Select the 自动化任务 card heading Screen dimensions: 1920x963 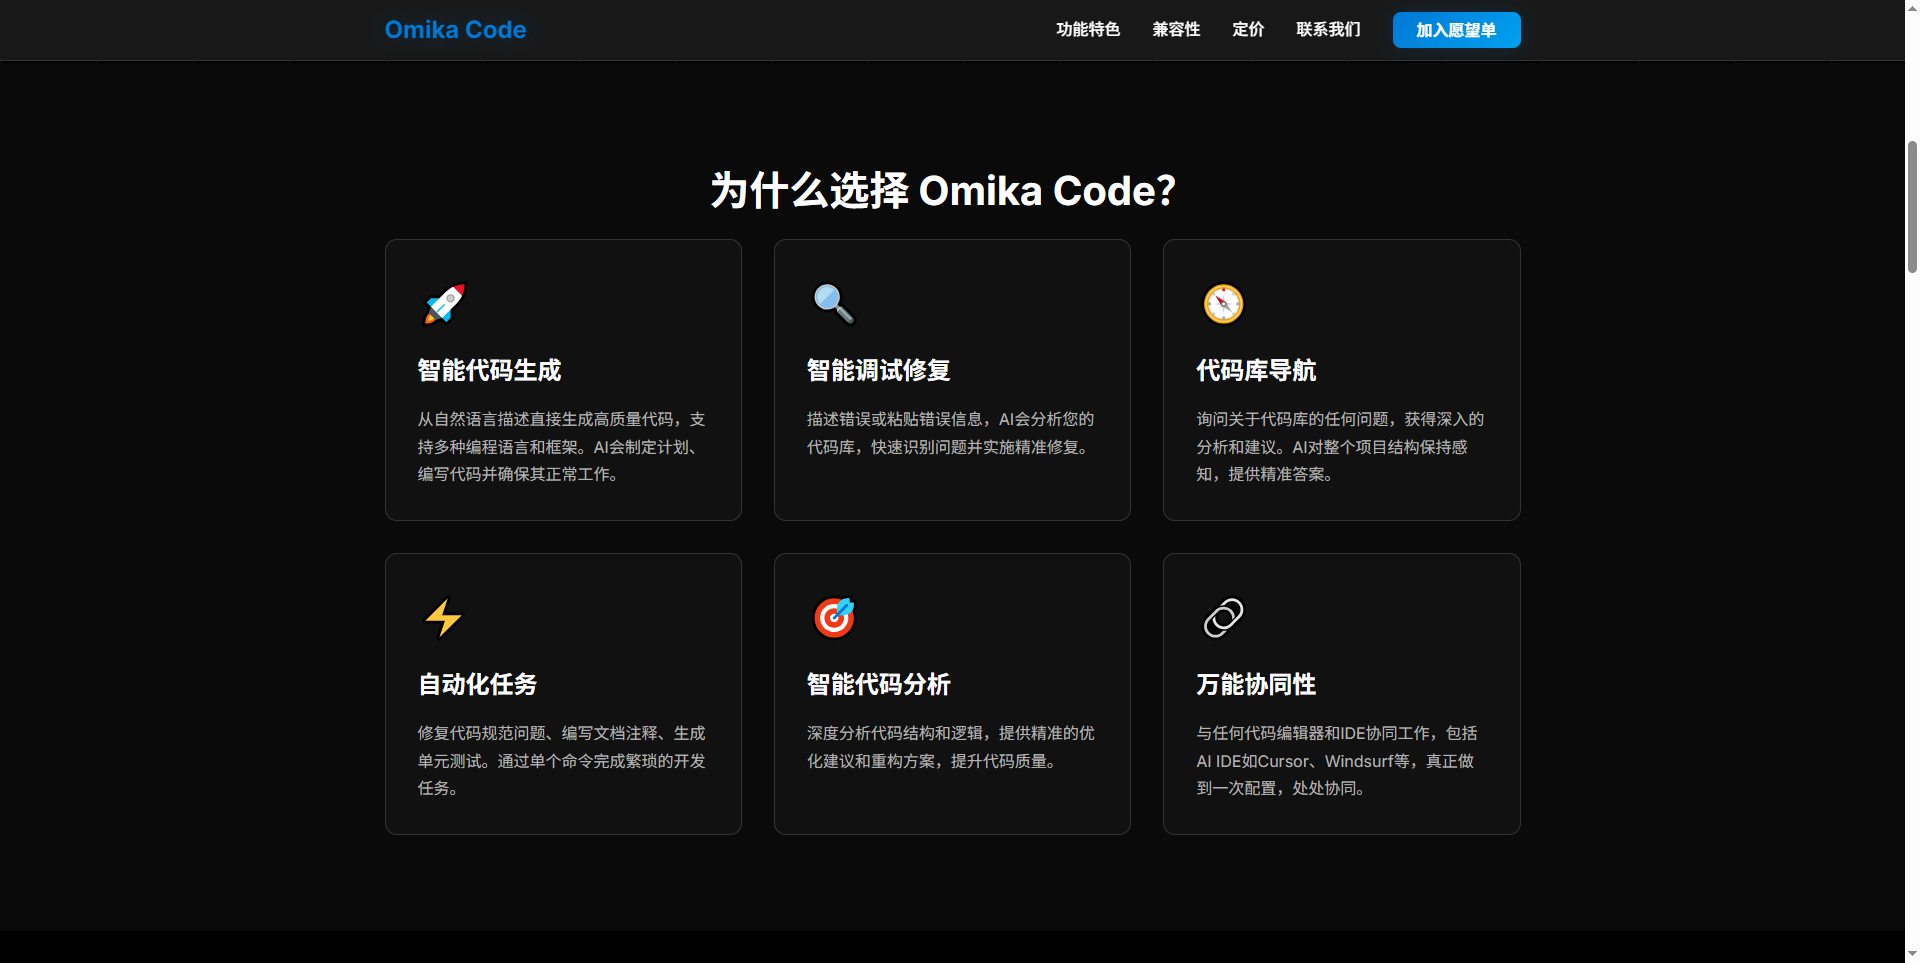[477, 685]
